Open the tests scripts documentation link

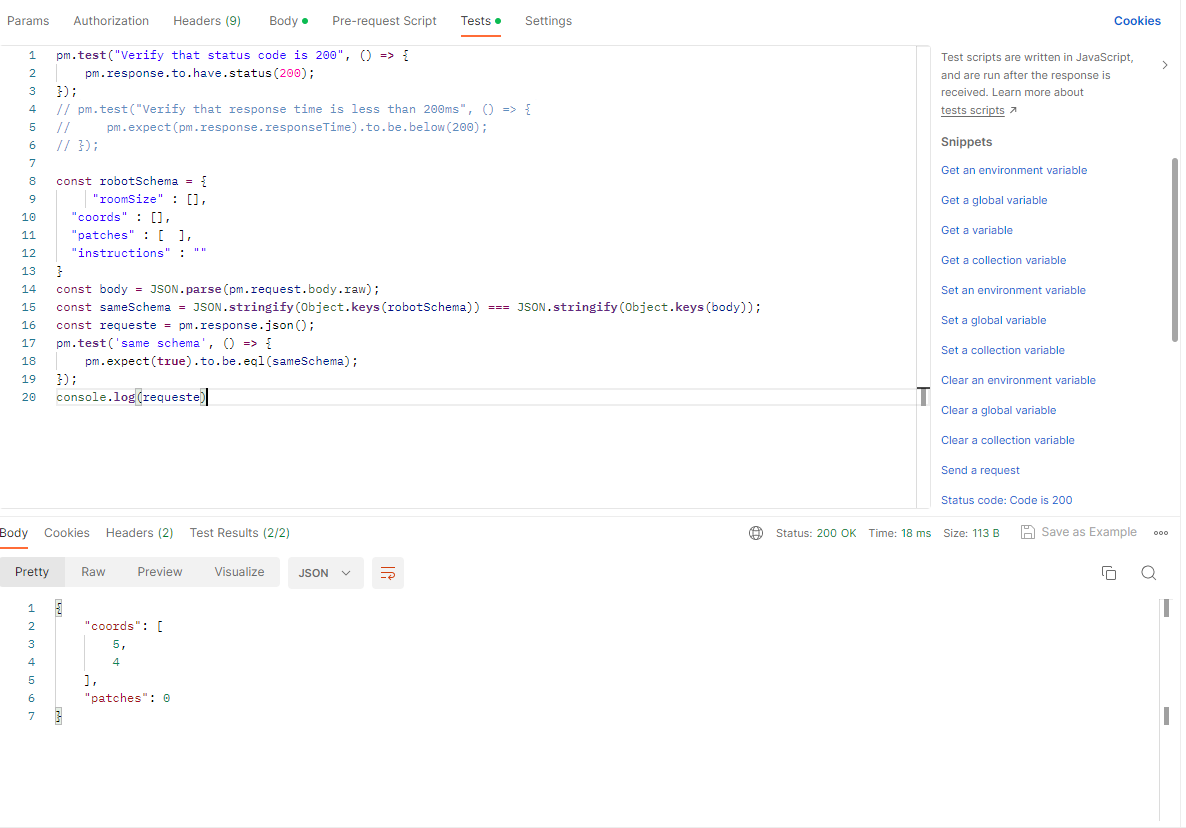tap(972, 110)
